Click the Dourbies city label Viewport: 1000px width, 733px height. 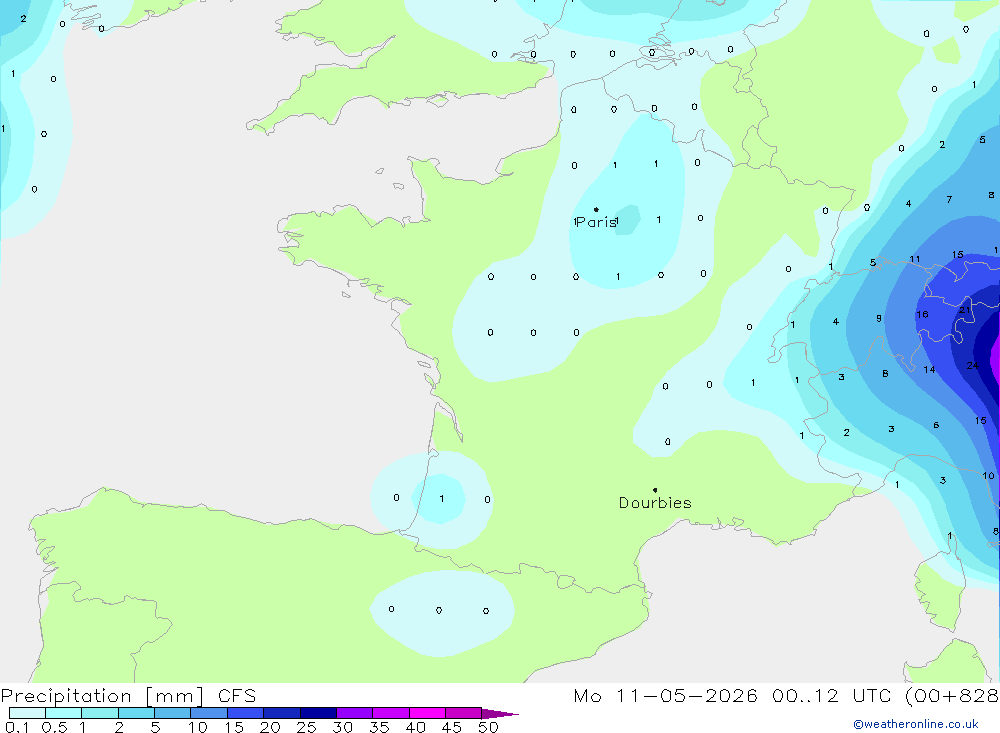(655, 503)
